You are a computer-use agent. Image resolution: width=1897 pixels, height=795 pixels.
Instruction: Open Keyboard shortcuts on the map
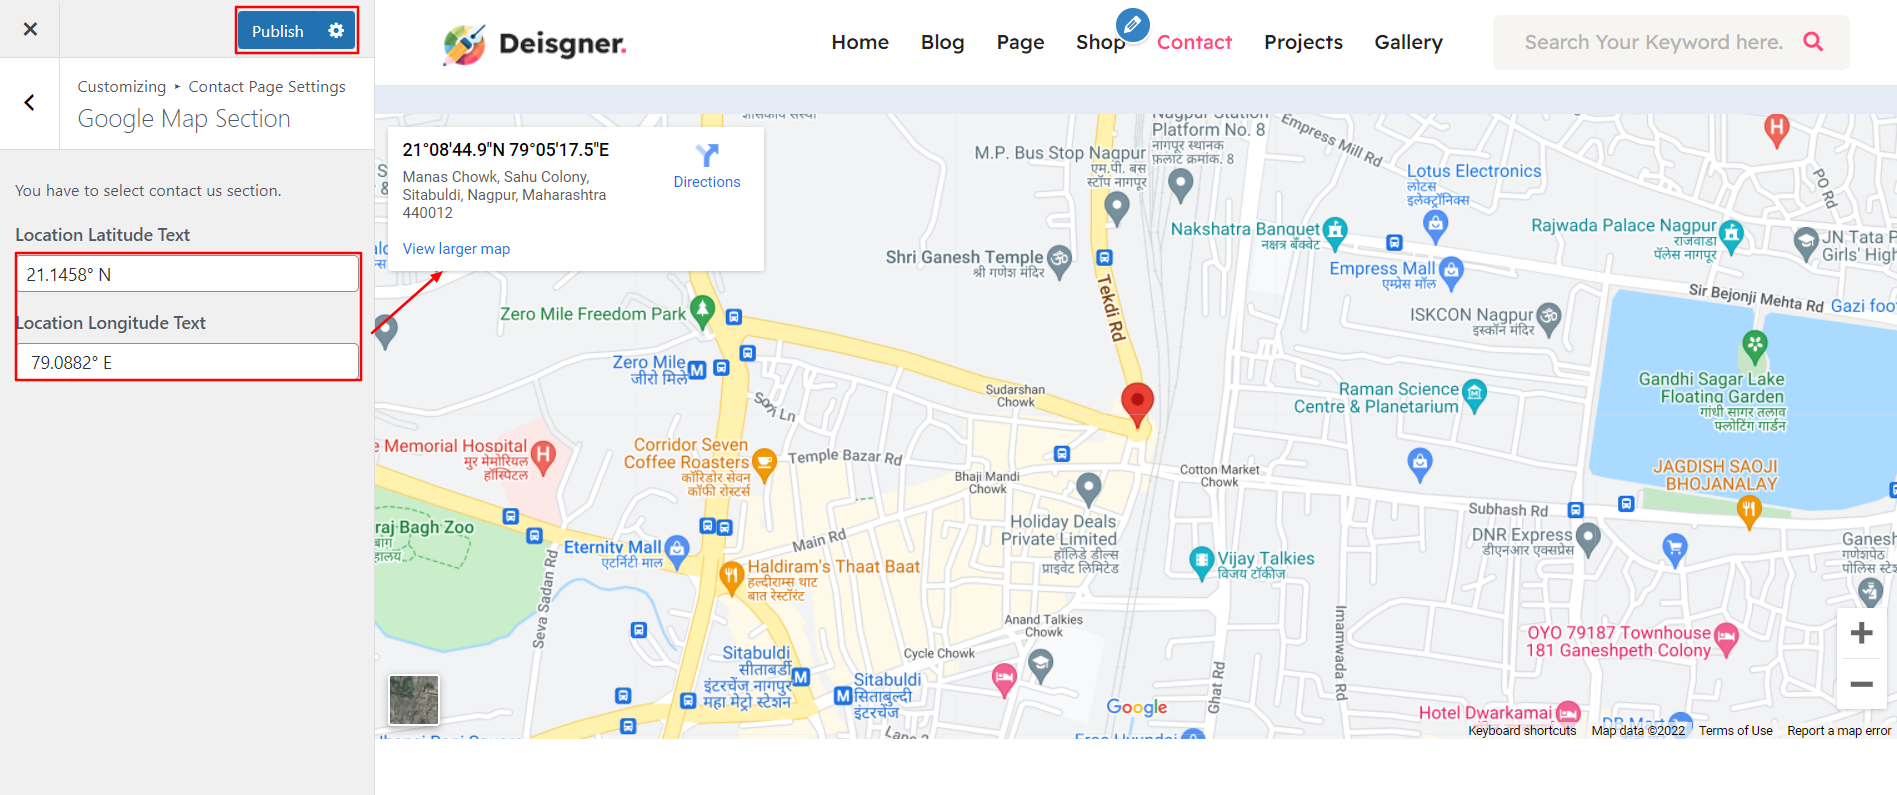point(1522,731)
